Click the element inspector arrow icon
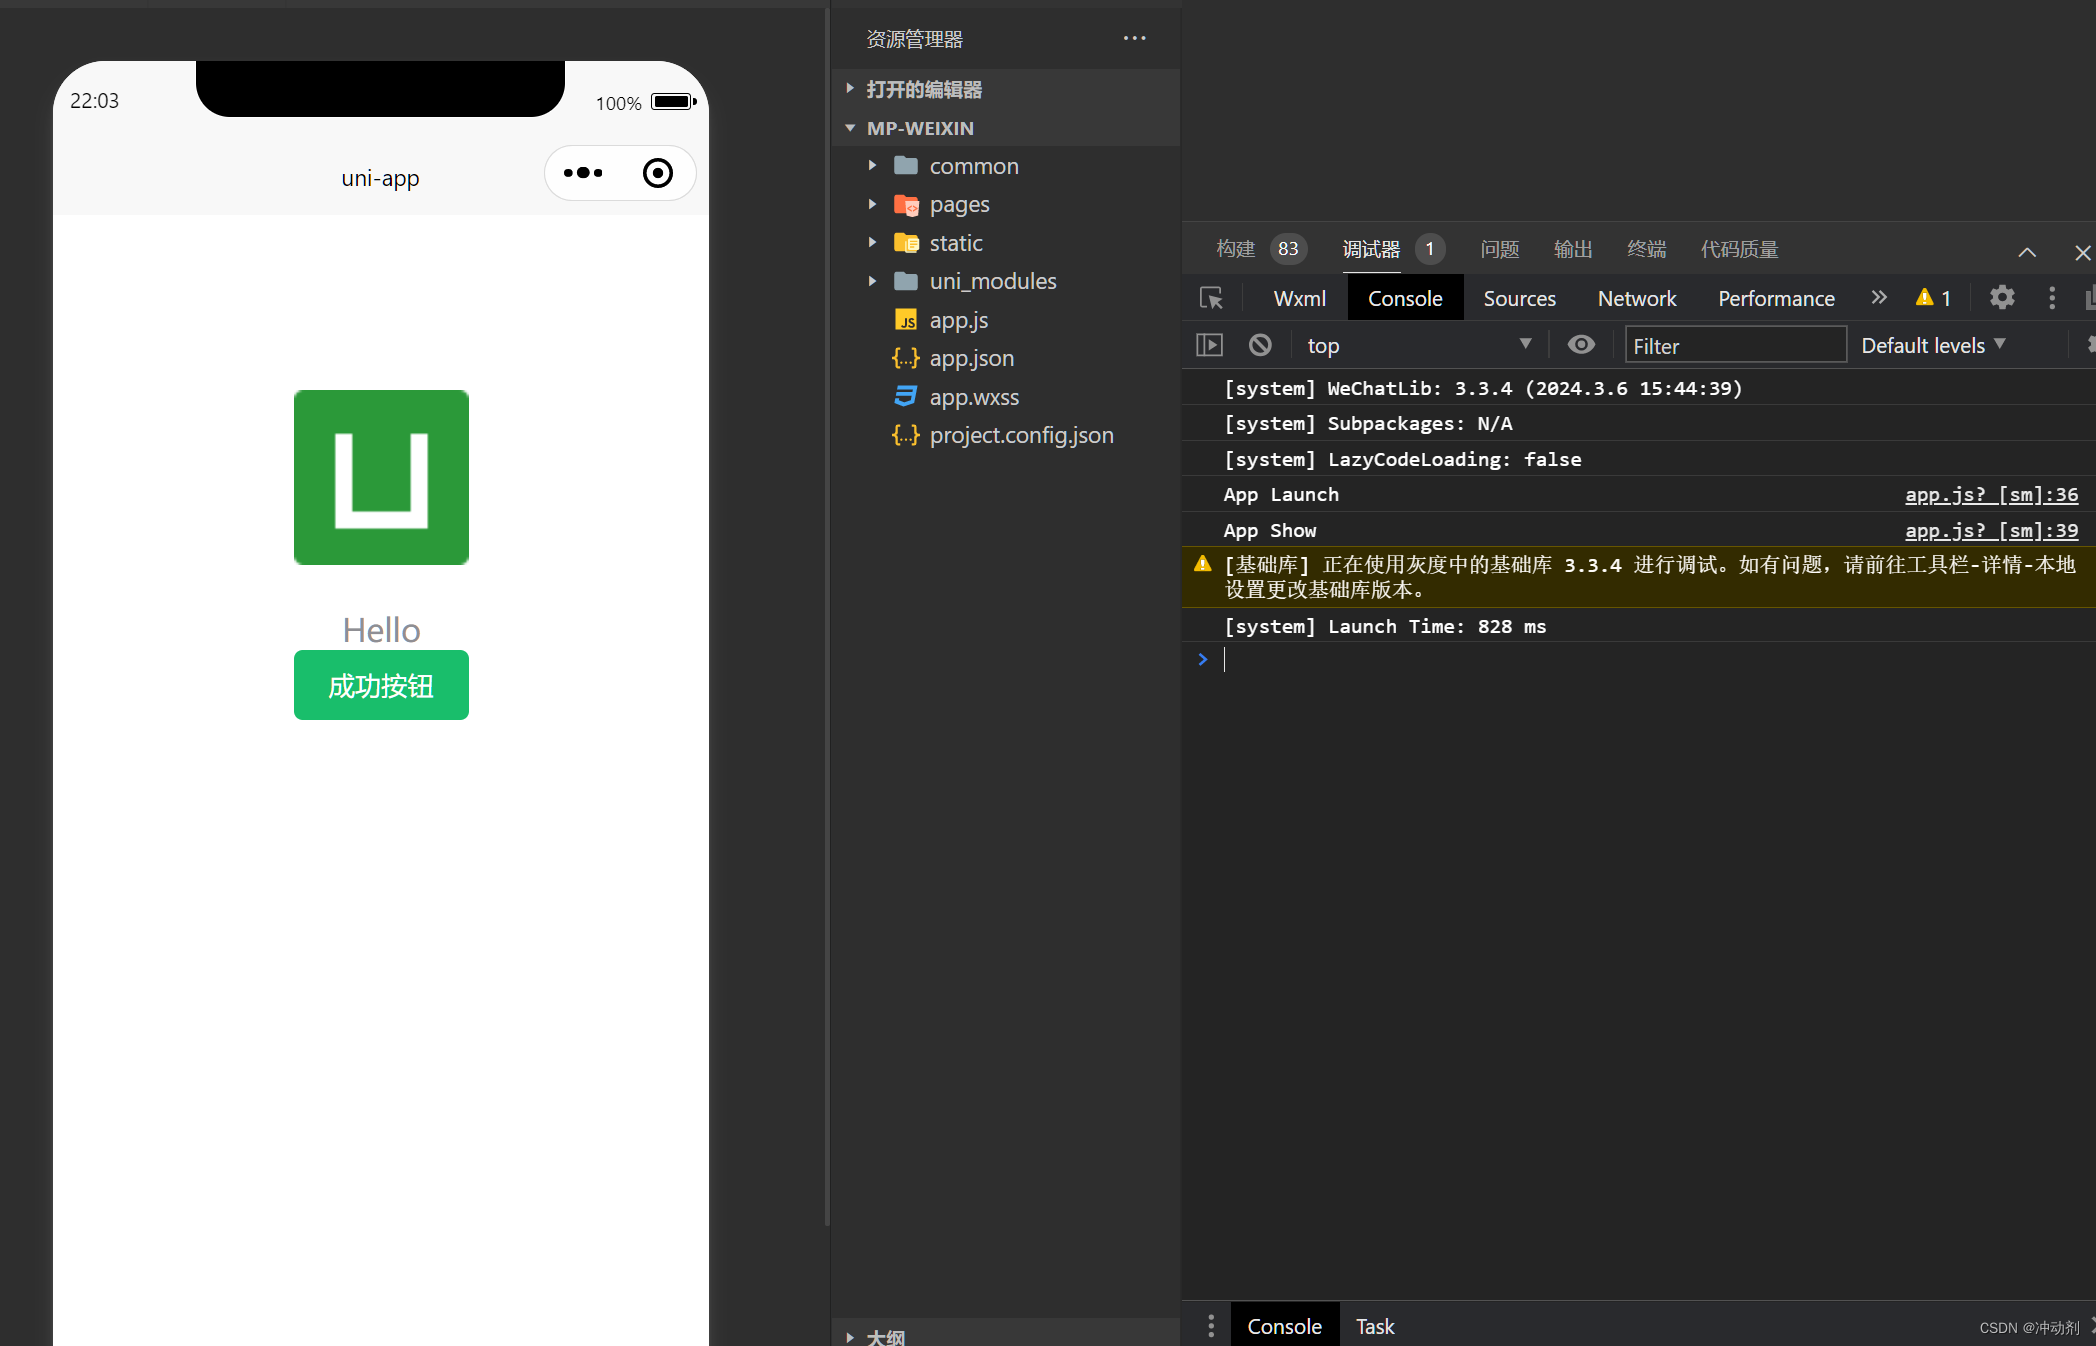Image resolution: width=2096 pixels, height=1346 pixels. 1211,298
